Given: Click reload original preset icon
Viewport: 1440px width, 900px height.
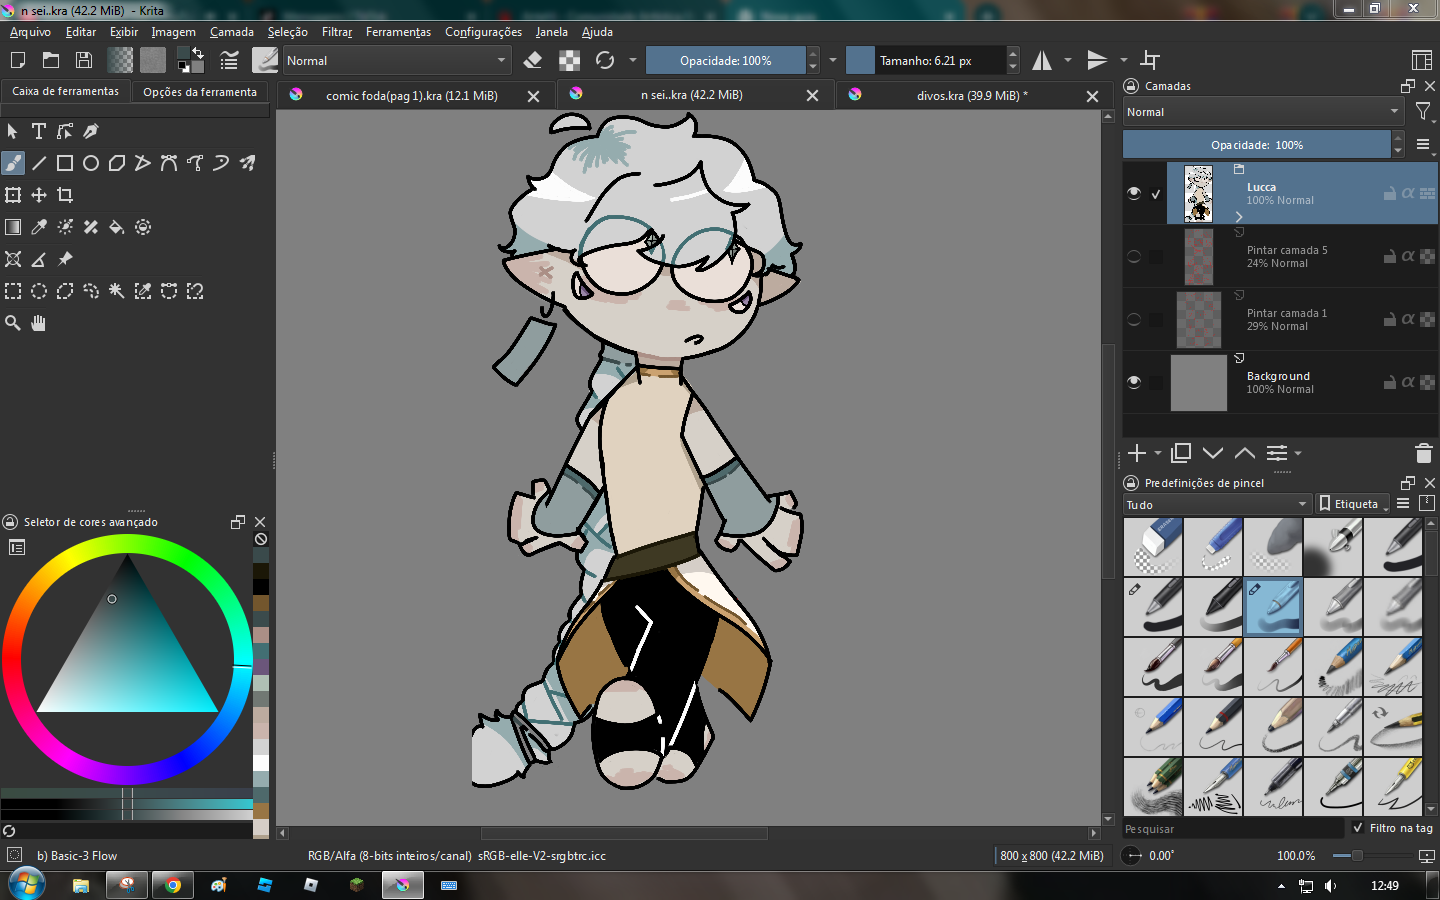Looking at the screenshot, I should (605, 60).
